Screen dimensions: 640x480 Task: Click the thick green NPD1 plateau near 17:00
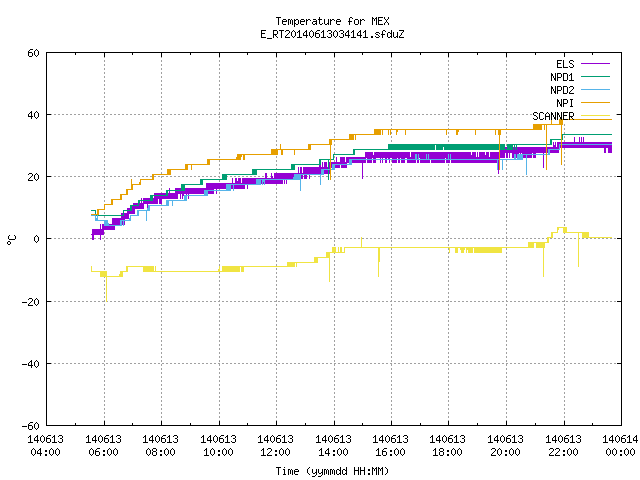449,147
